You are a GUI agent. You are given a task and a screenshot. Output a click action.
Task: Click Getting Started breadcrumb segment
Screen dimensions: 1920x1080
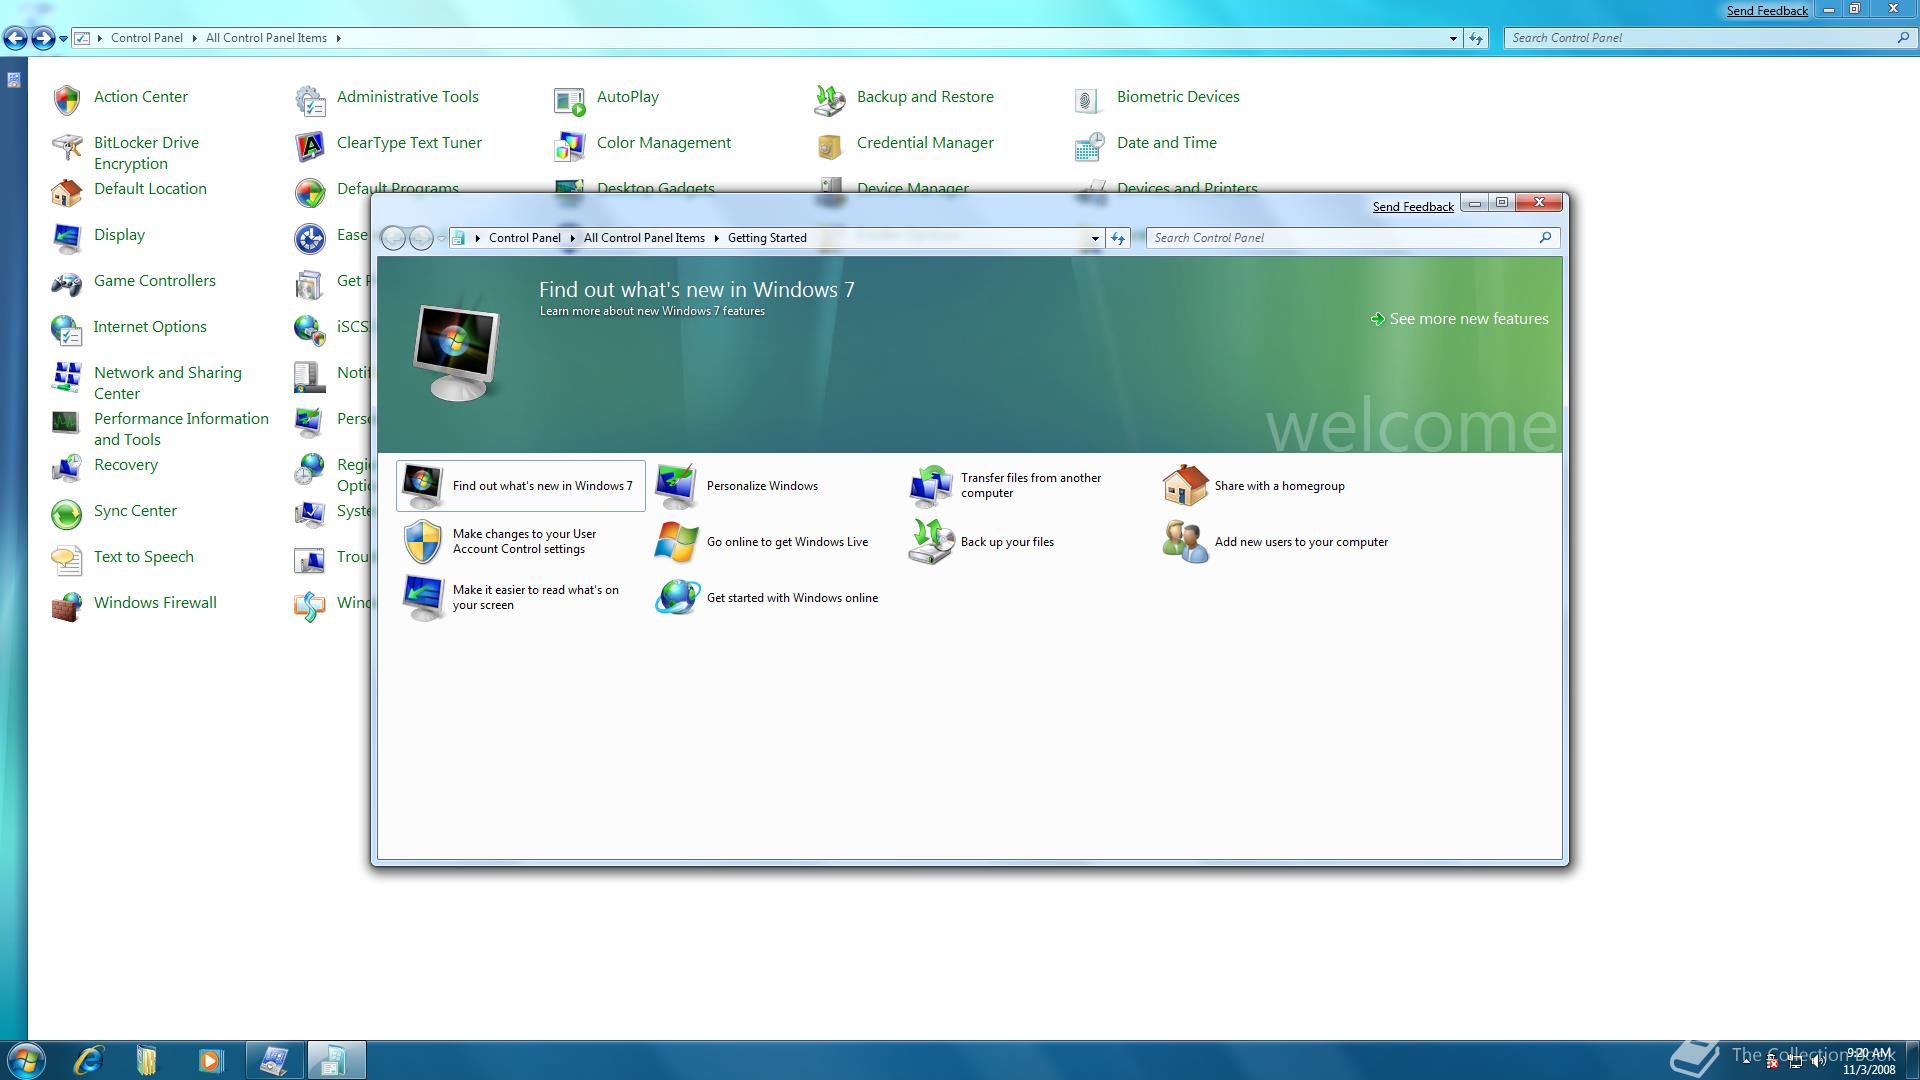767,238
